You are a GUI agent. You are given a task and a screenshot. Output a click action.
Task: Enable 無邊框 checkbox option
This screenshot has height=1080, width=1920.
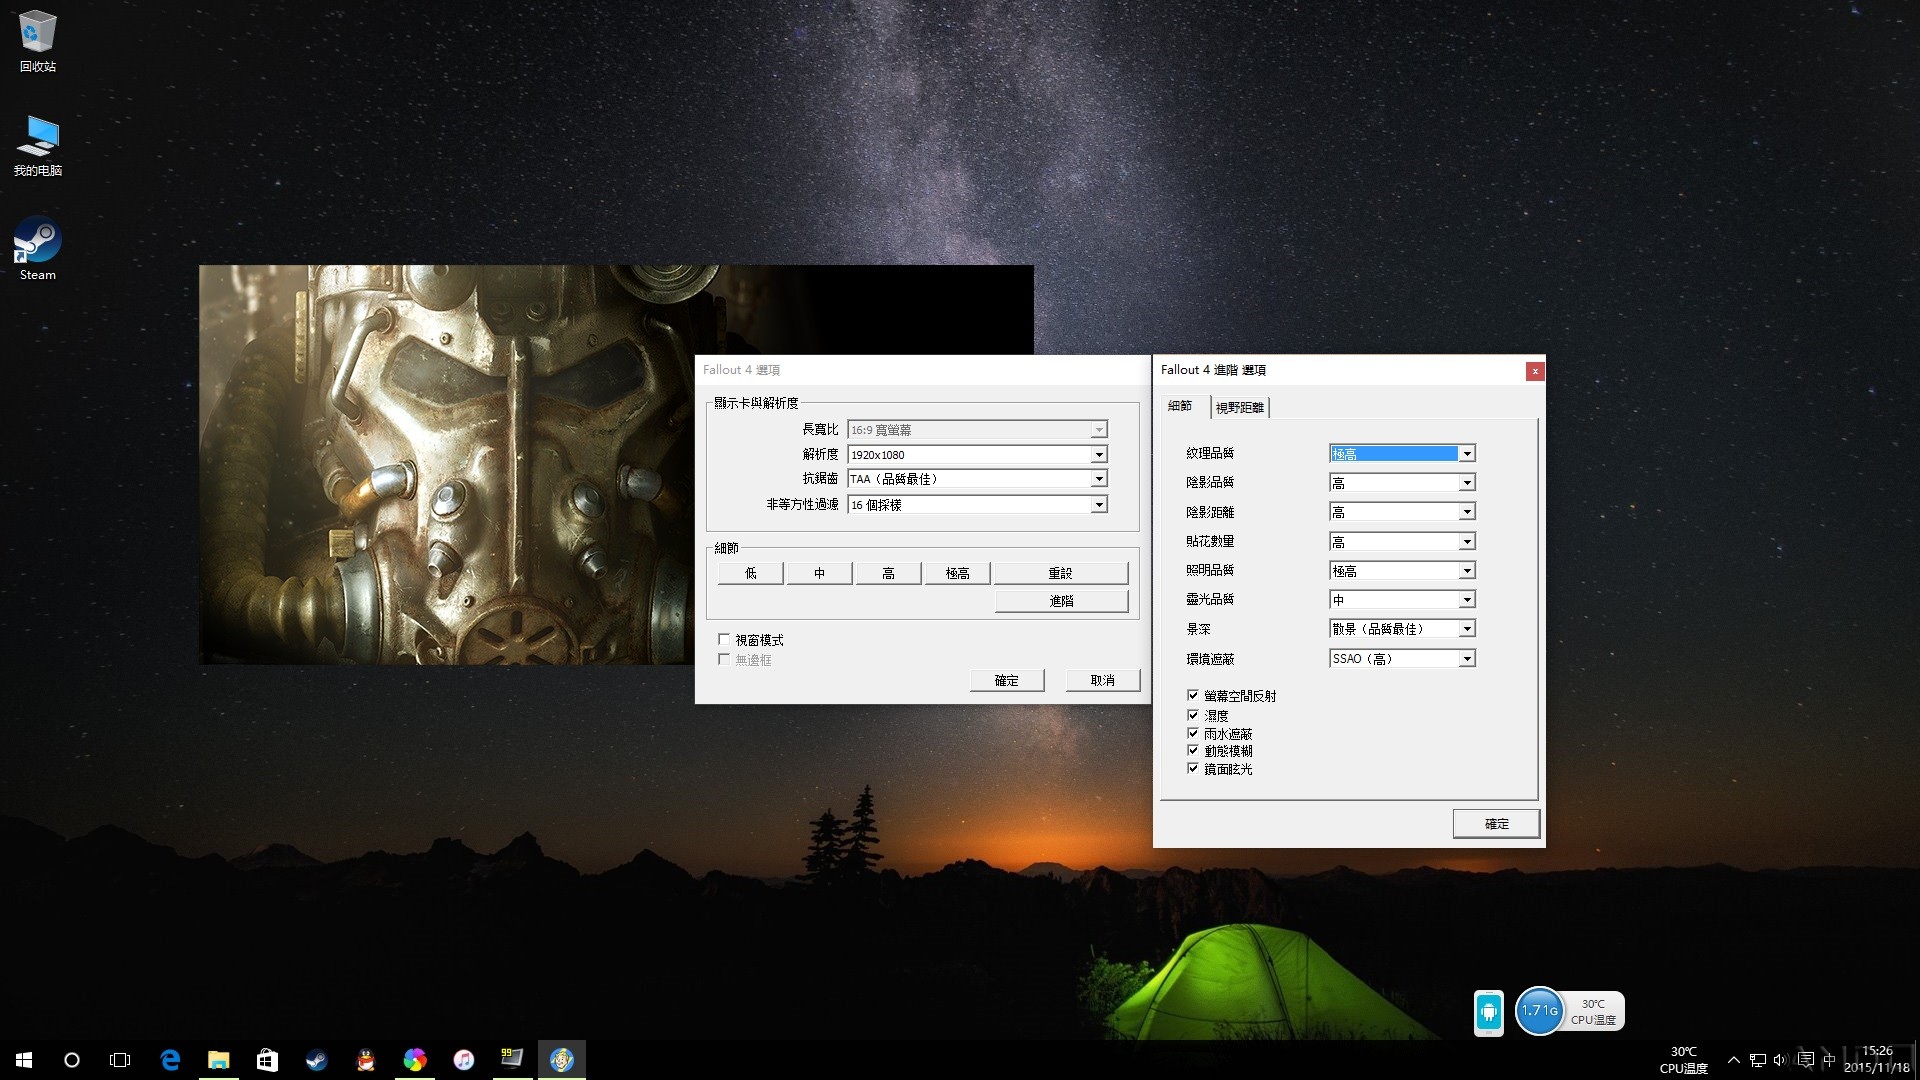[x=724, y=659]
